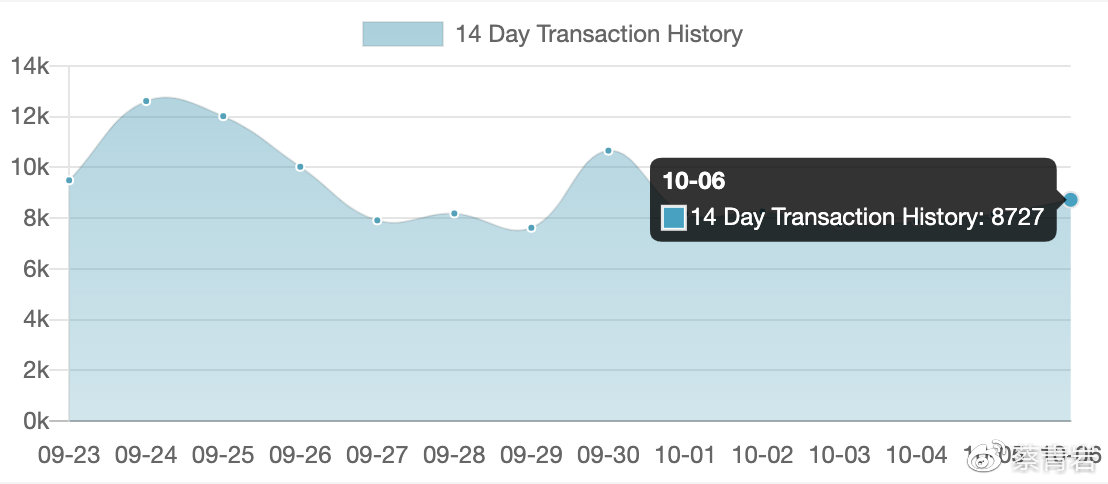
Task: Click the 8727 tooltip value text
Action: [1018, 217]
